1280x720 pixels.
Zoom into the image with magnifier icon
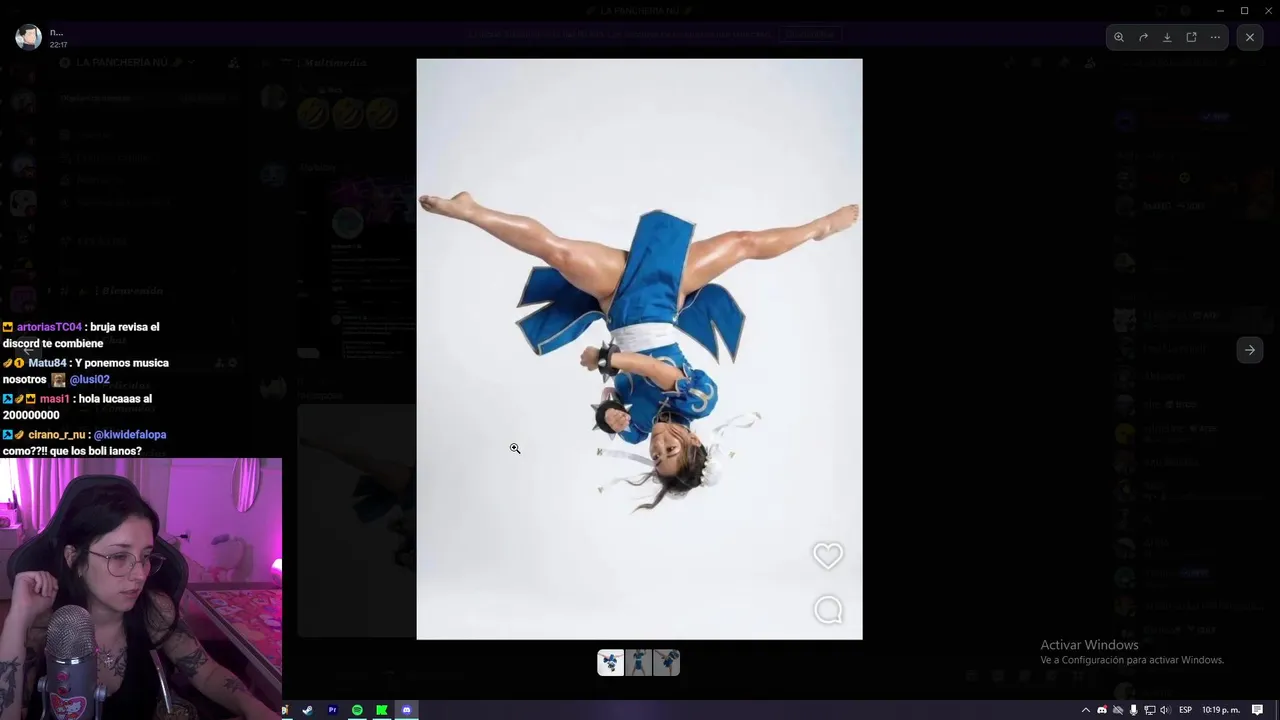1119,37
